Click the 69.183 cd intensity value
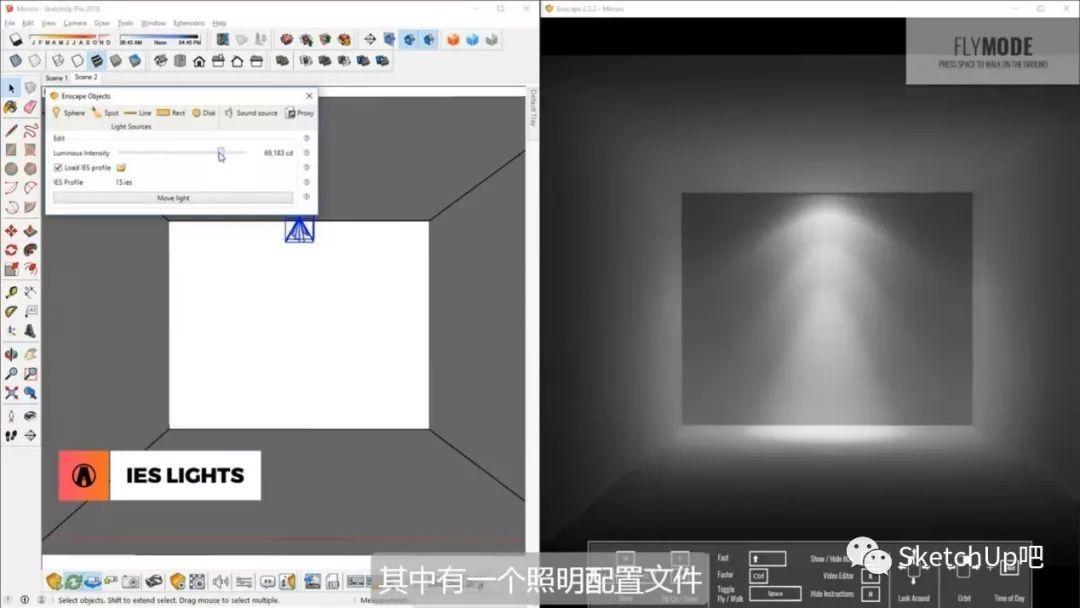 pyautogui.click(x=278, y=153)
